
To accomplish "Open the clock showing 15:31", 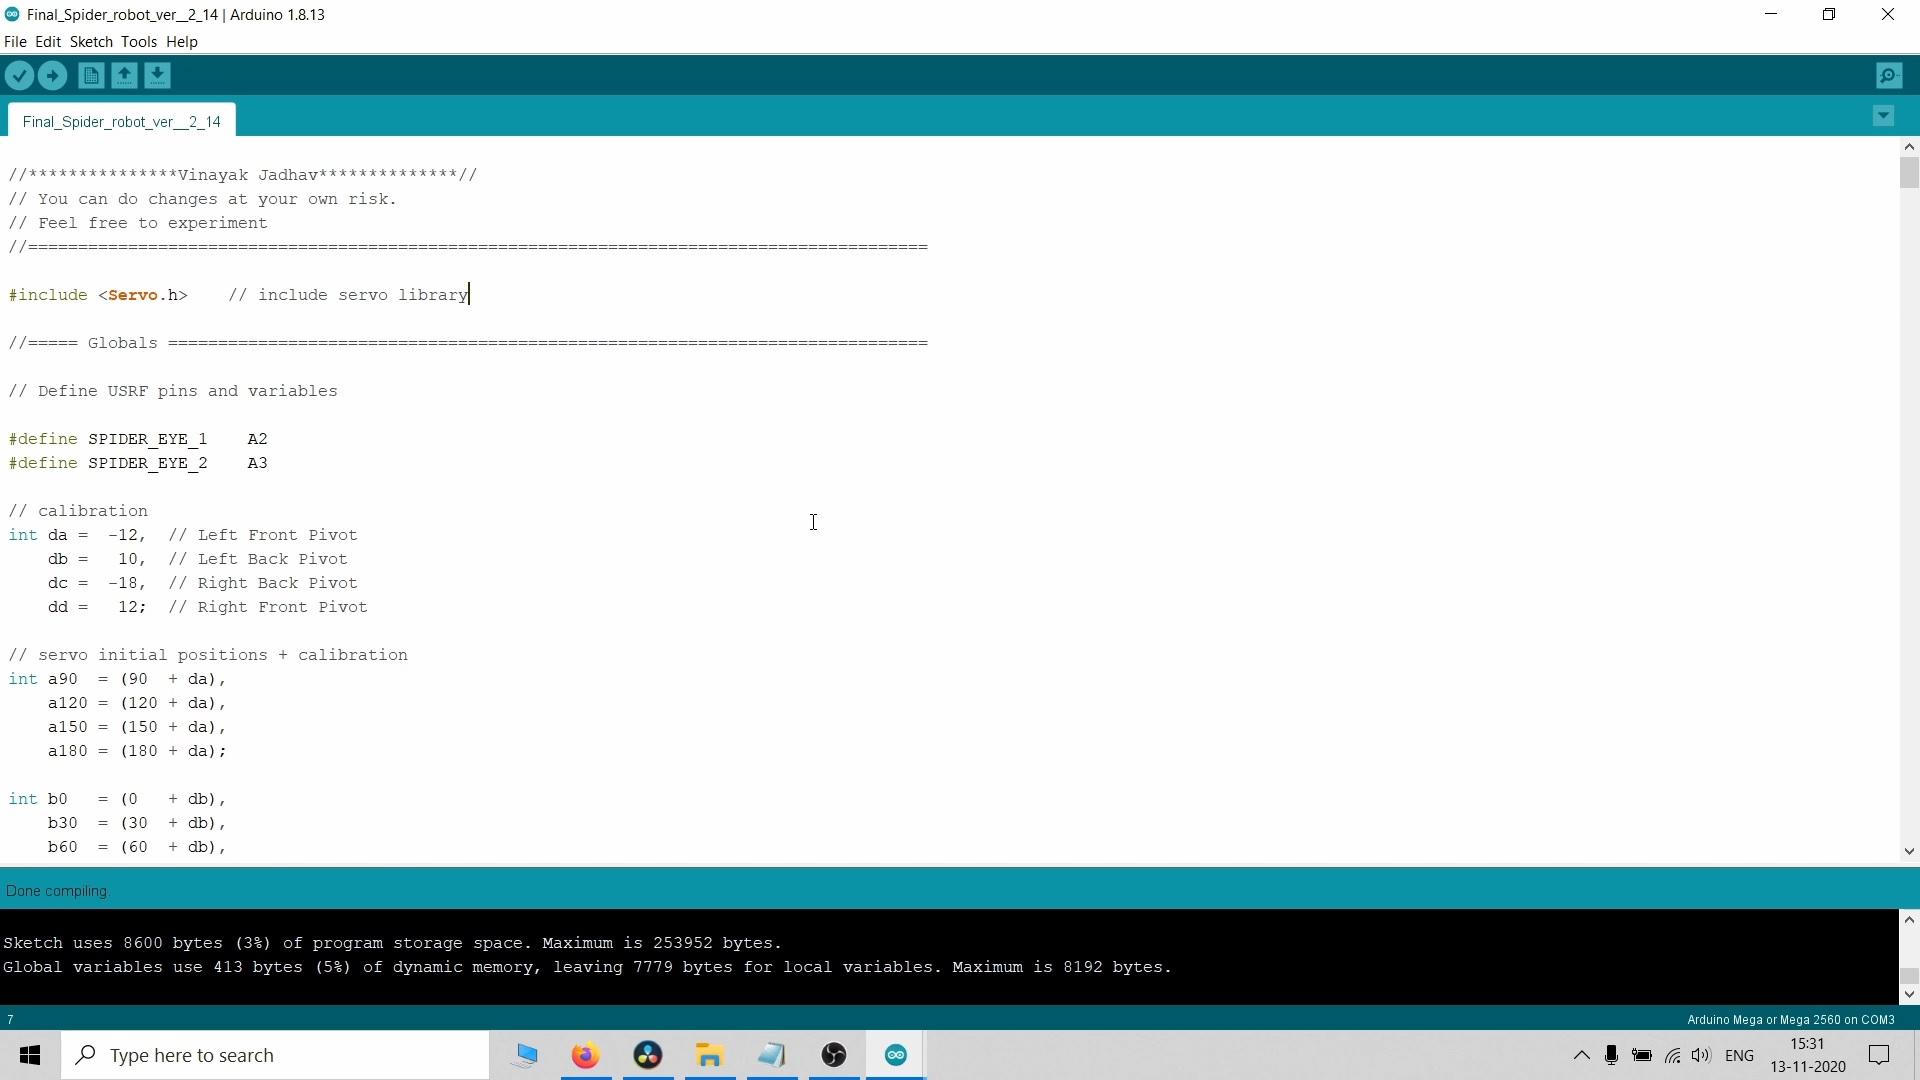I will [x=1808, y=1055].
